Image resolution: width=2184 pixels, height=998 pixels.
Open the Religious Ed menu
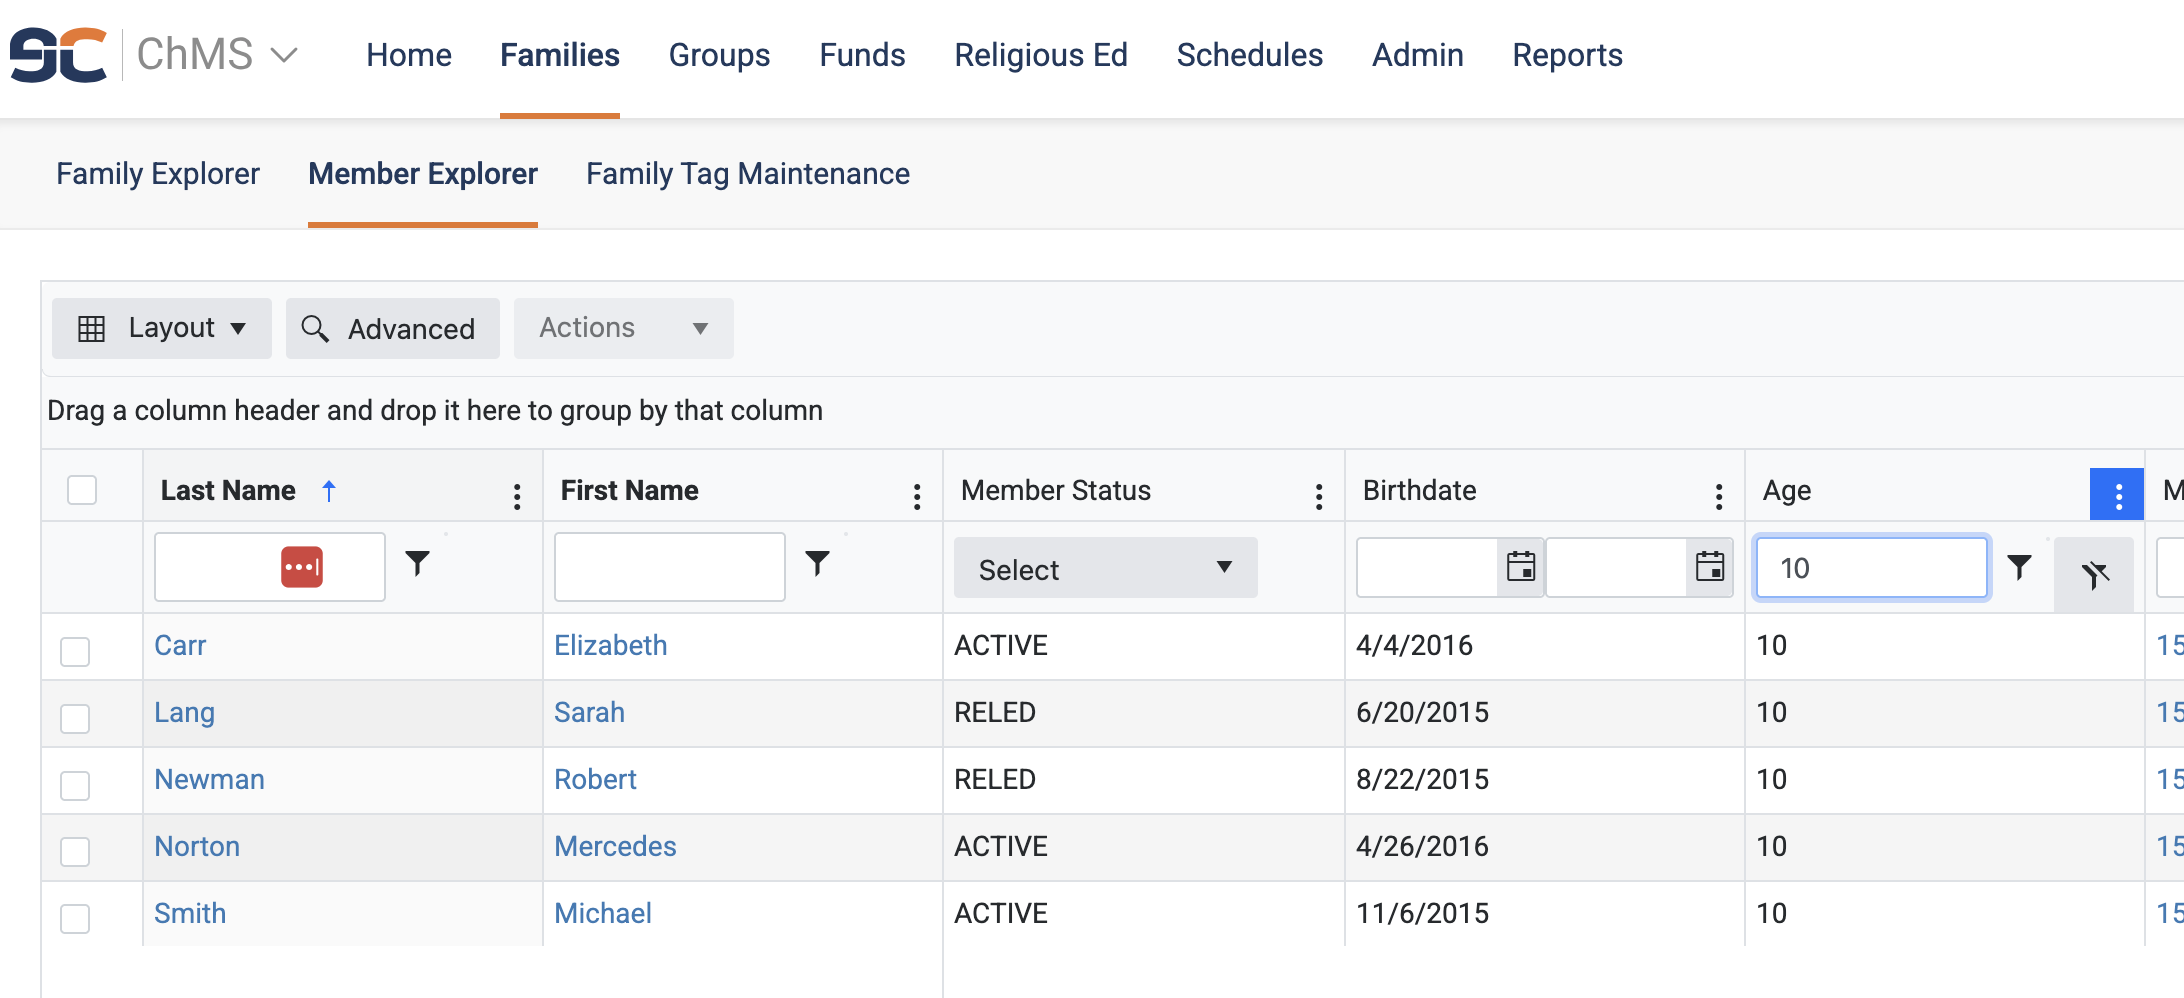tap(1041, 55)
